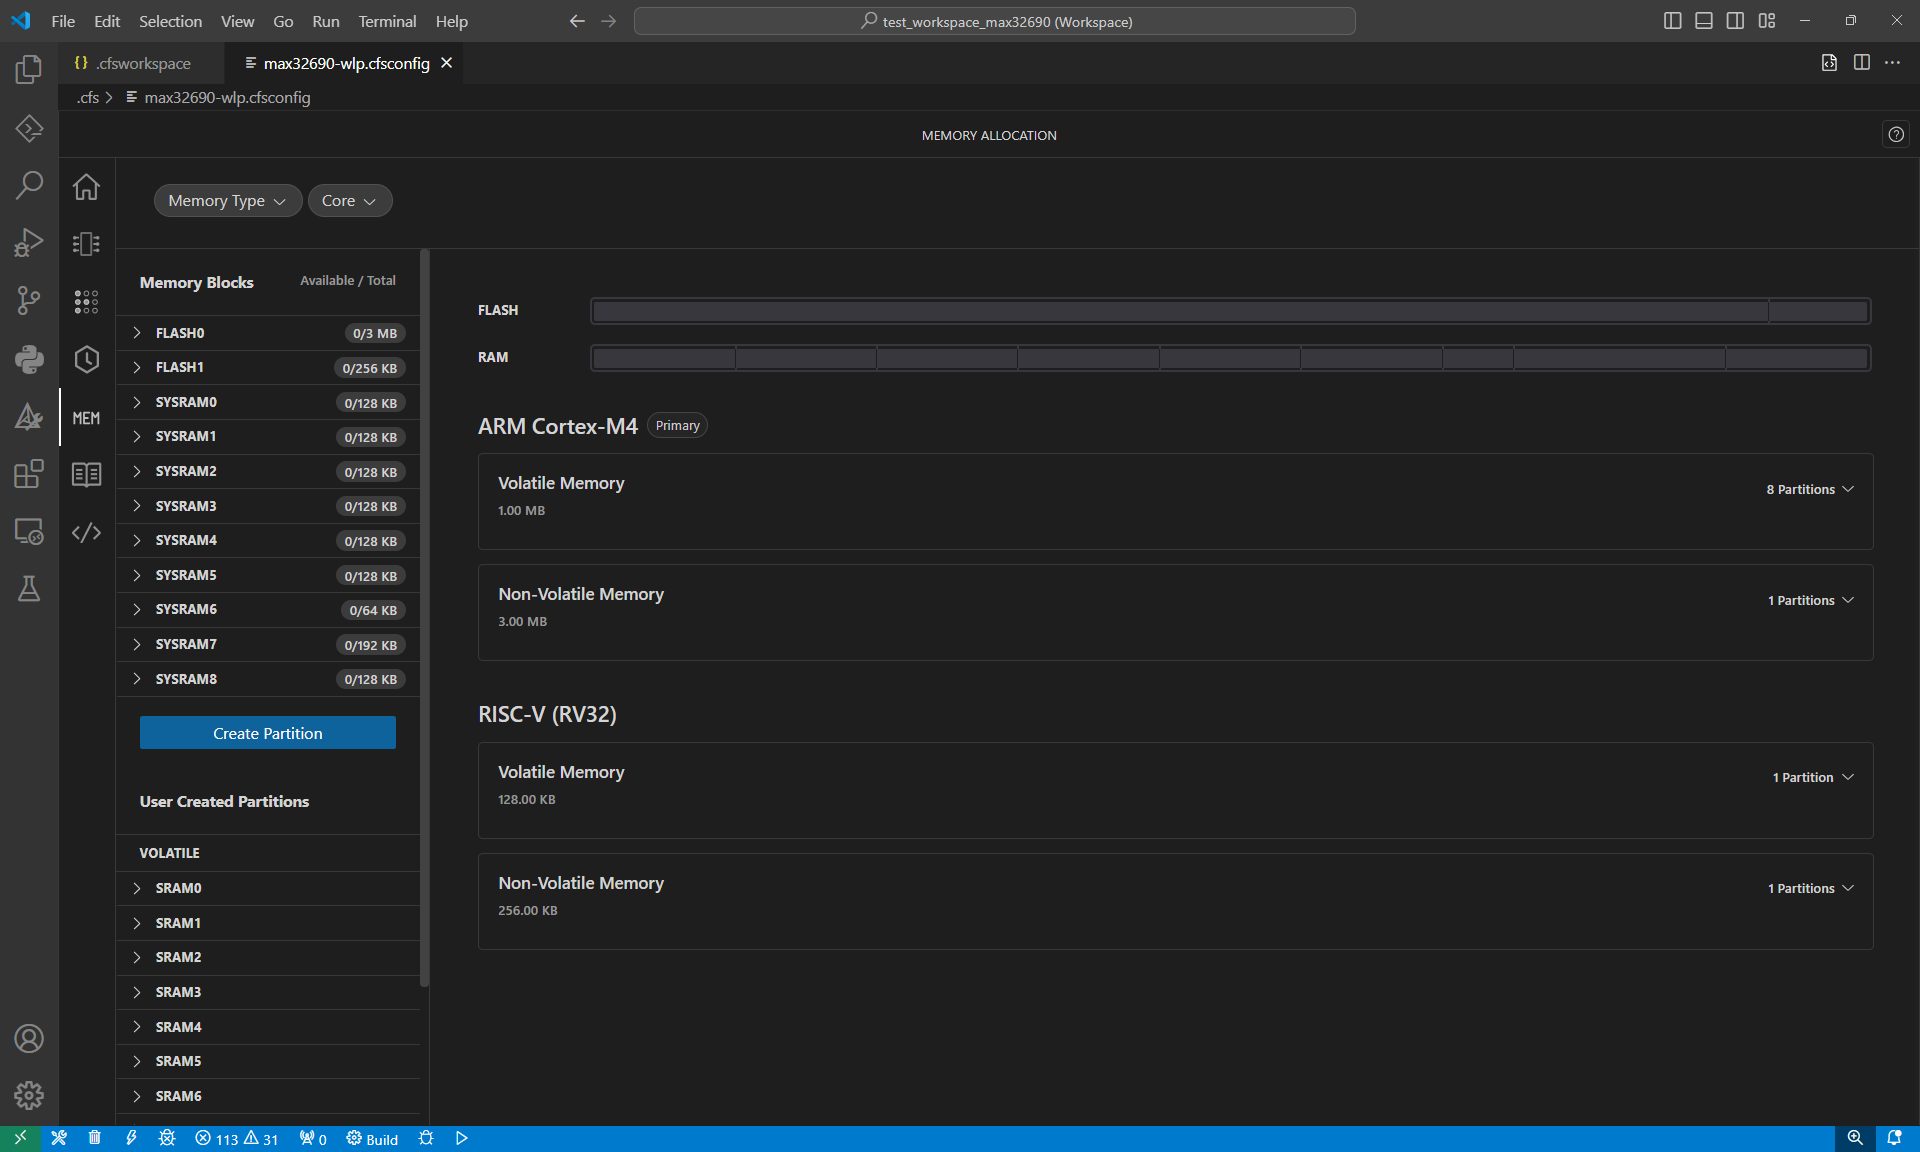The width and height of the screenshot is (1920, 1152).
Task: Run Build from the status bar
Action: pyautogui.click(x=371, y=1138)
